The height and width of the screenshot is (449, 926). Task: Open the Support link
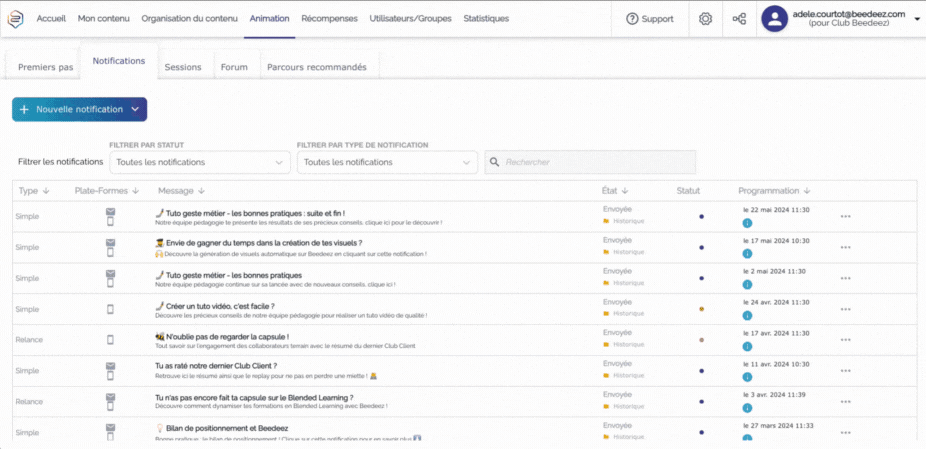coord(649,19)
